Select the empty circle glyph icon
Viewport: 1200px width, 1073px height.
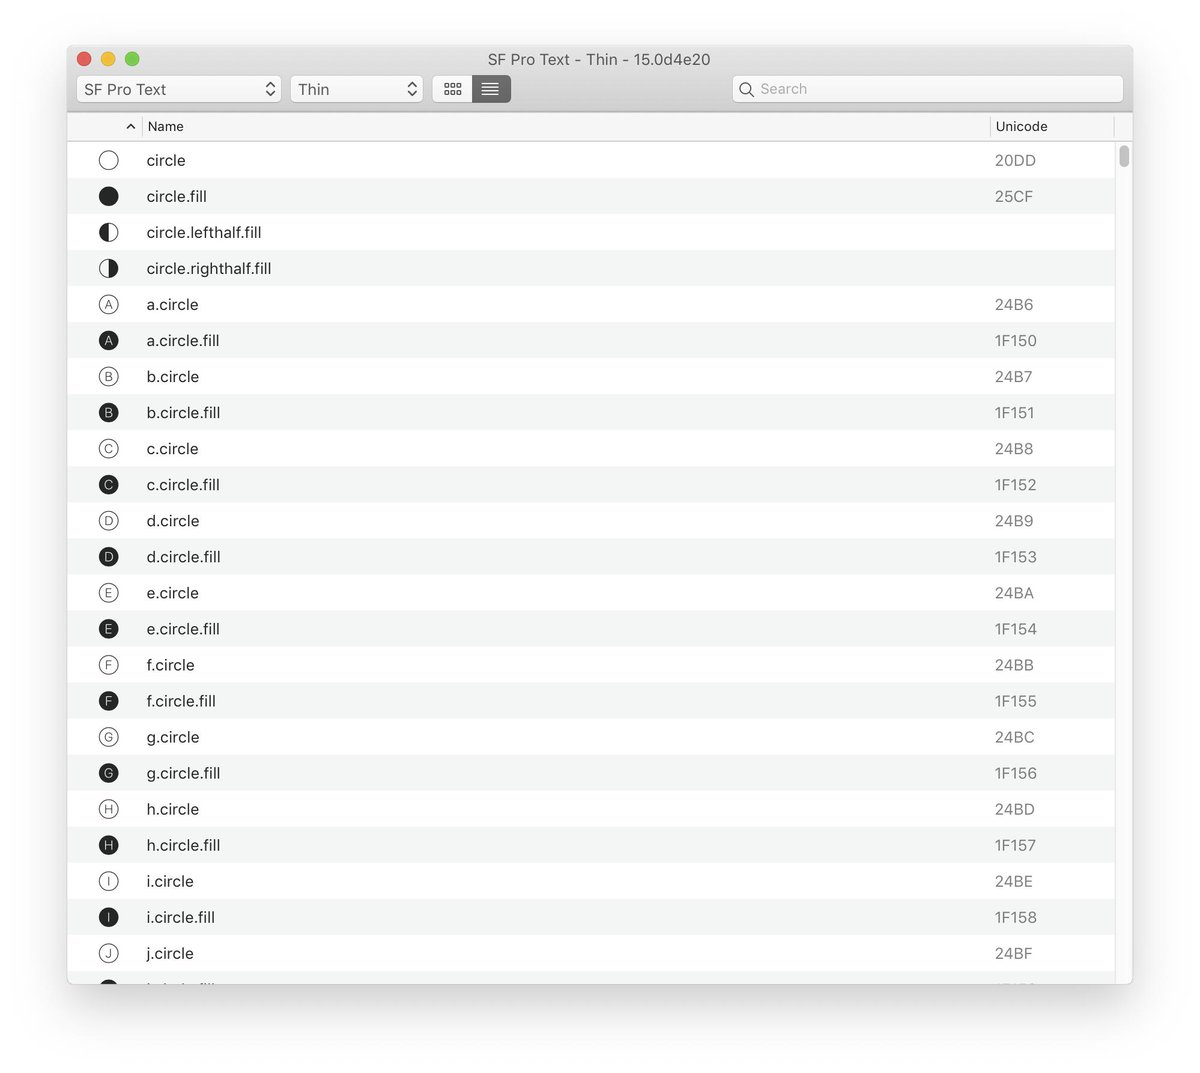pos(109,160)
